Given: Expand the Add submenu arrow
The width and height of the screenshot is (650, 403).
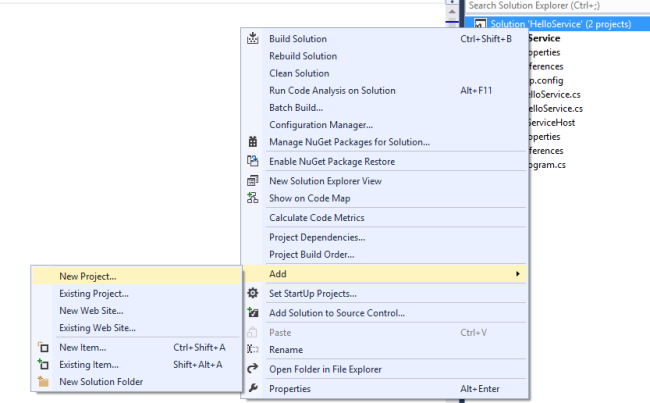Looking at the screenshot, I should coord(517,273).
